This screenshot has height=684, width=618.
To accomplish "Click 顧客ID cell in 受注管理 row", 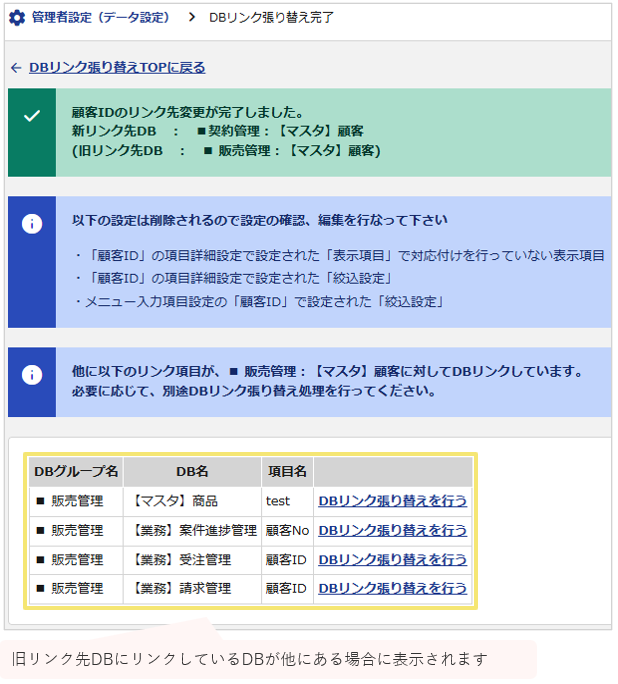I will tap(287, 560).
